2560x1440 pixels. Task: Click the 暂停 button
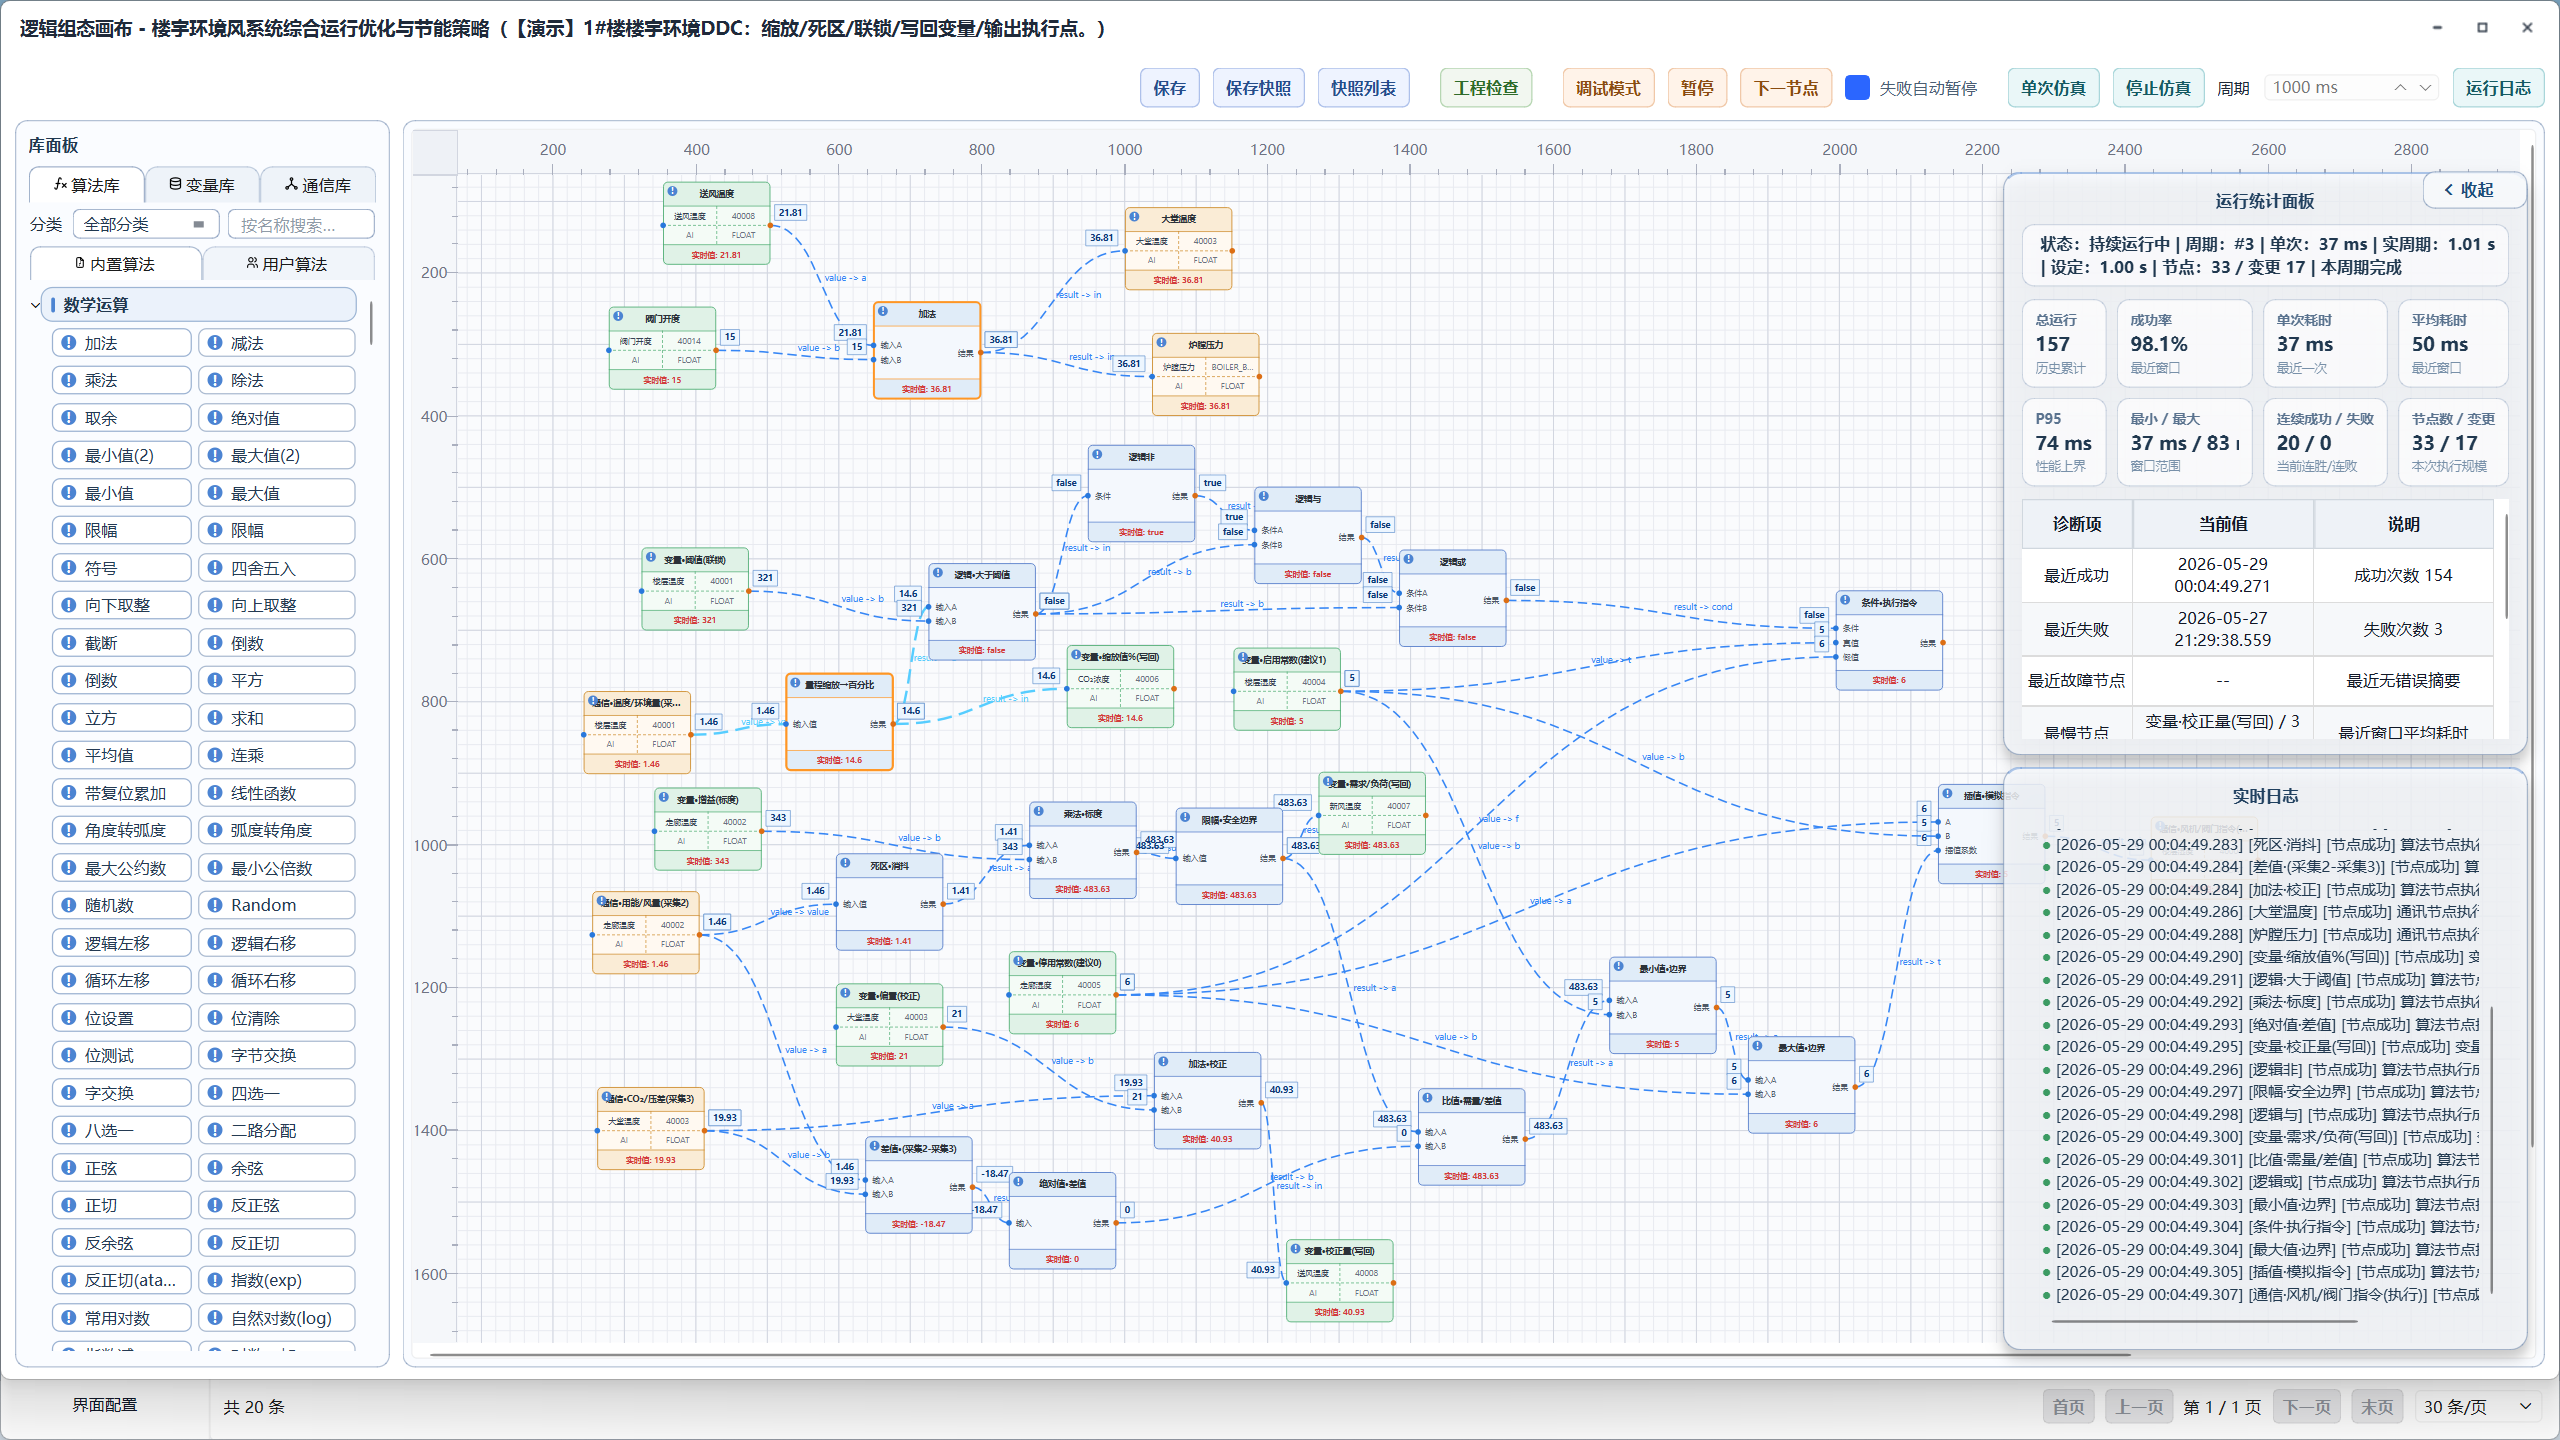[x=1697, y=88]
